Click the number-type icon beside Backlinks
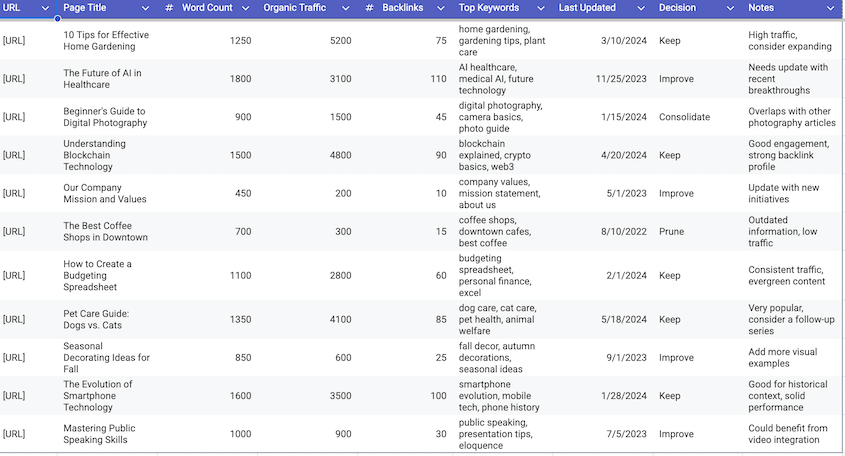The width and height of the screenshot is (845, 456). pyautogui.click(x=370, y=8)
